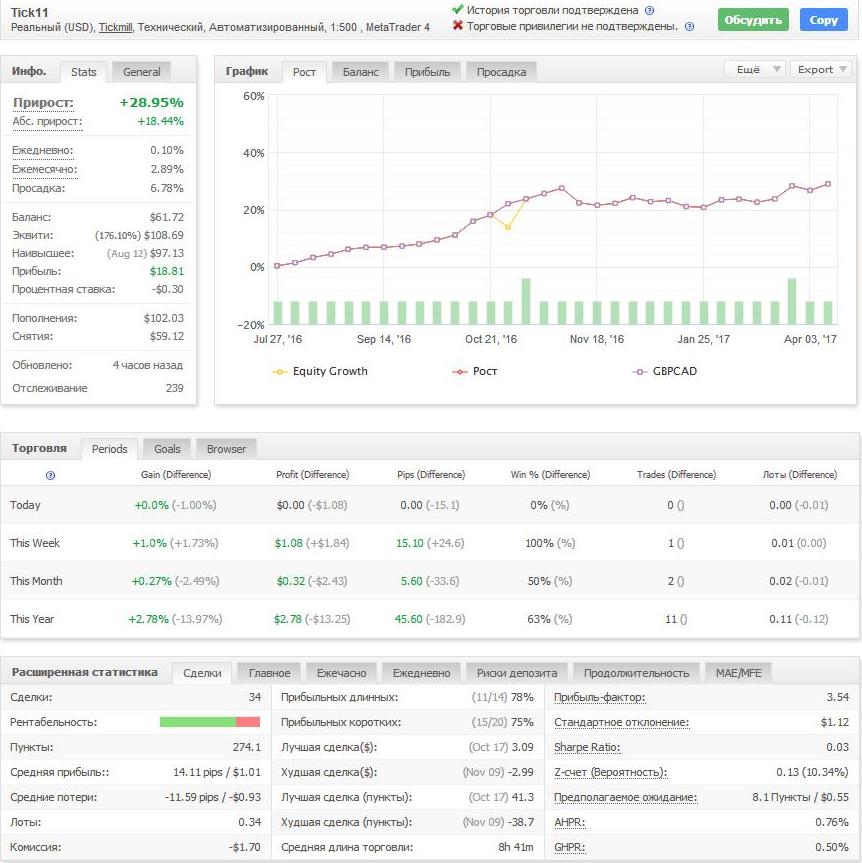
Task: Click the help icon in Торговля table header
Action: (50, 475)
